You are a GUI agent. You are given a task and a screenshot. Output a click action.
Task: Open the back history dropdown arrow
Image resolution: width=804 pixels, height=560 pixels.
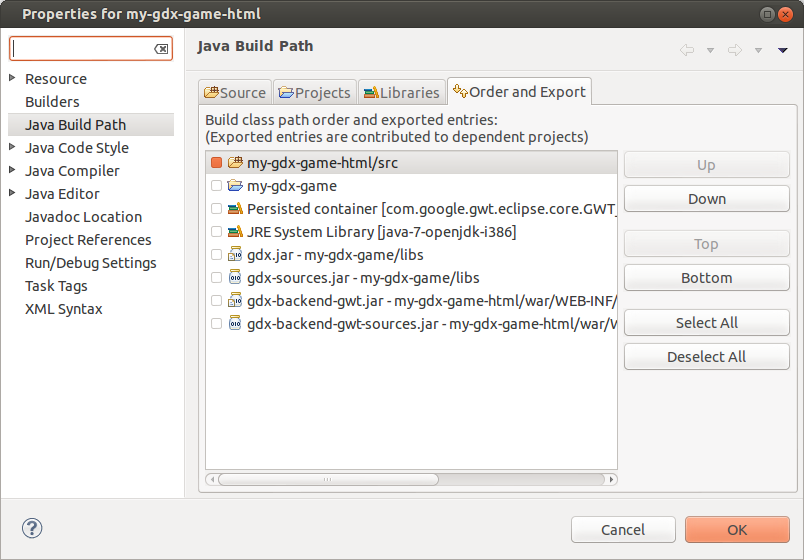[710, 50]
